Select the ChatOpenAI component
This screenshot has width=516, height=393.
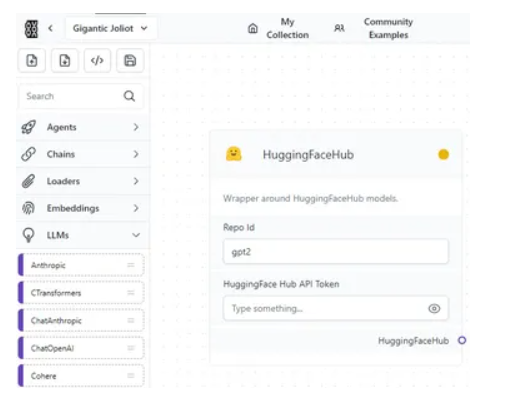pyautogui.click(x=81, y=348)
